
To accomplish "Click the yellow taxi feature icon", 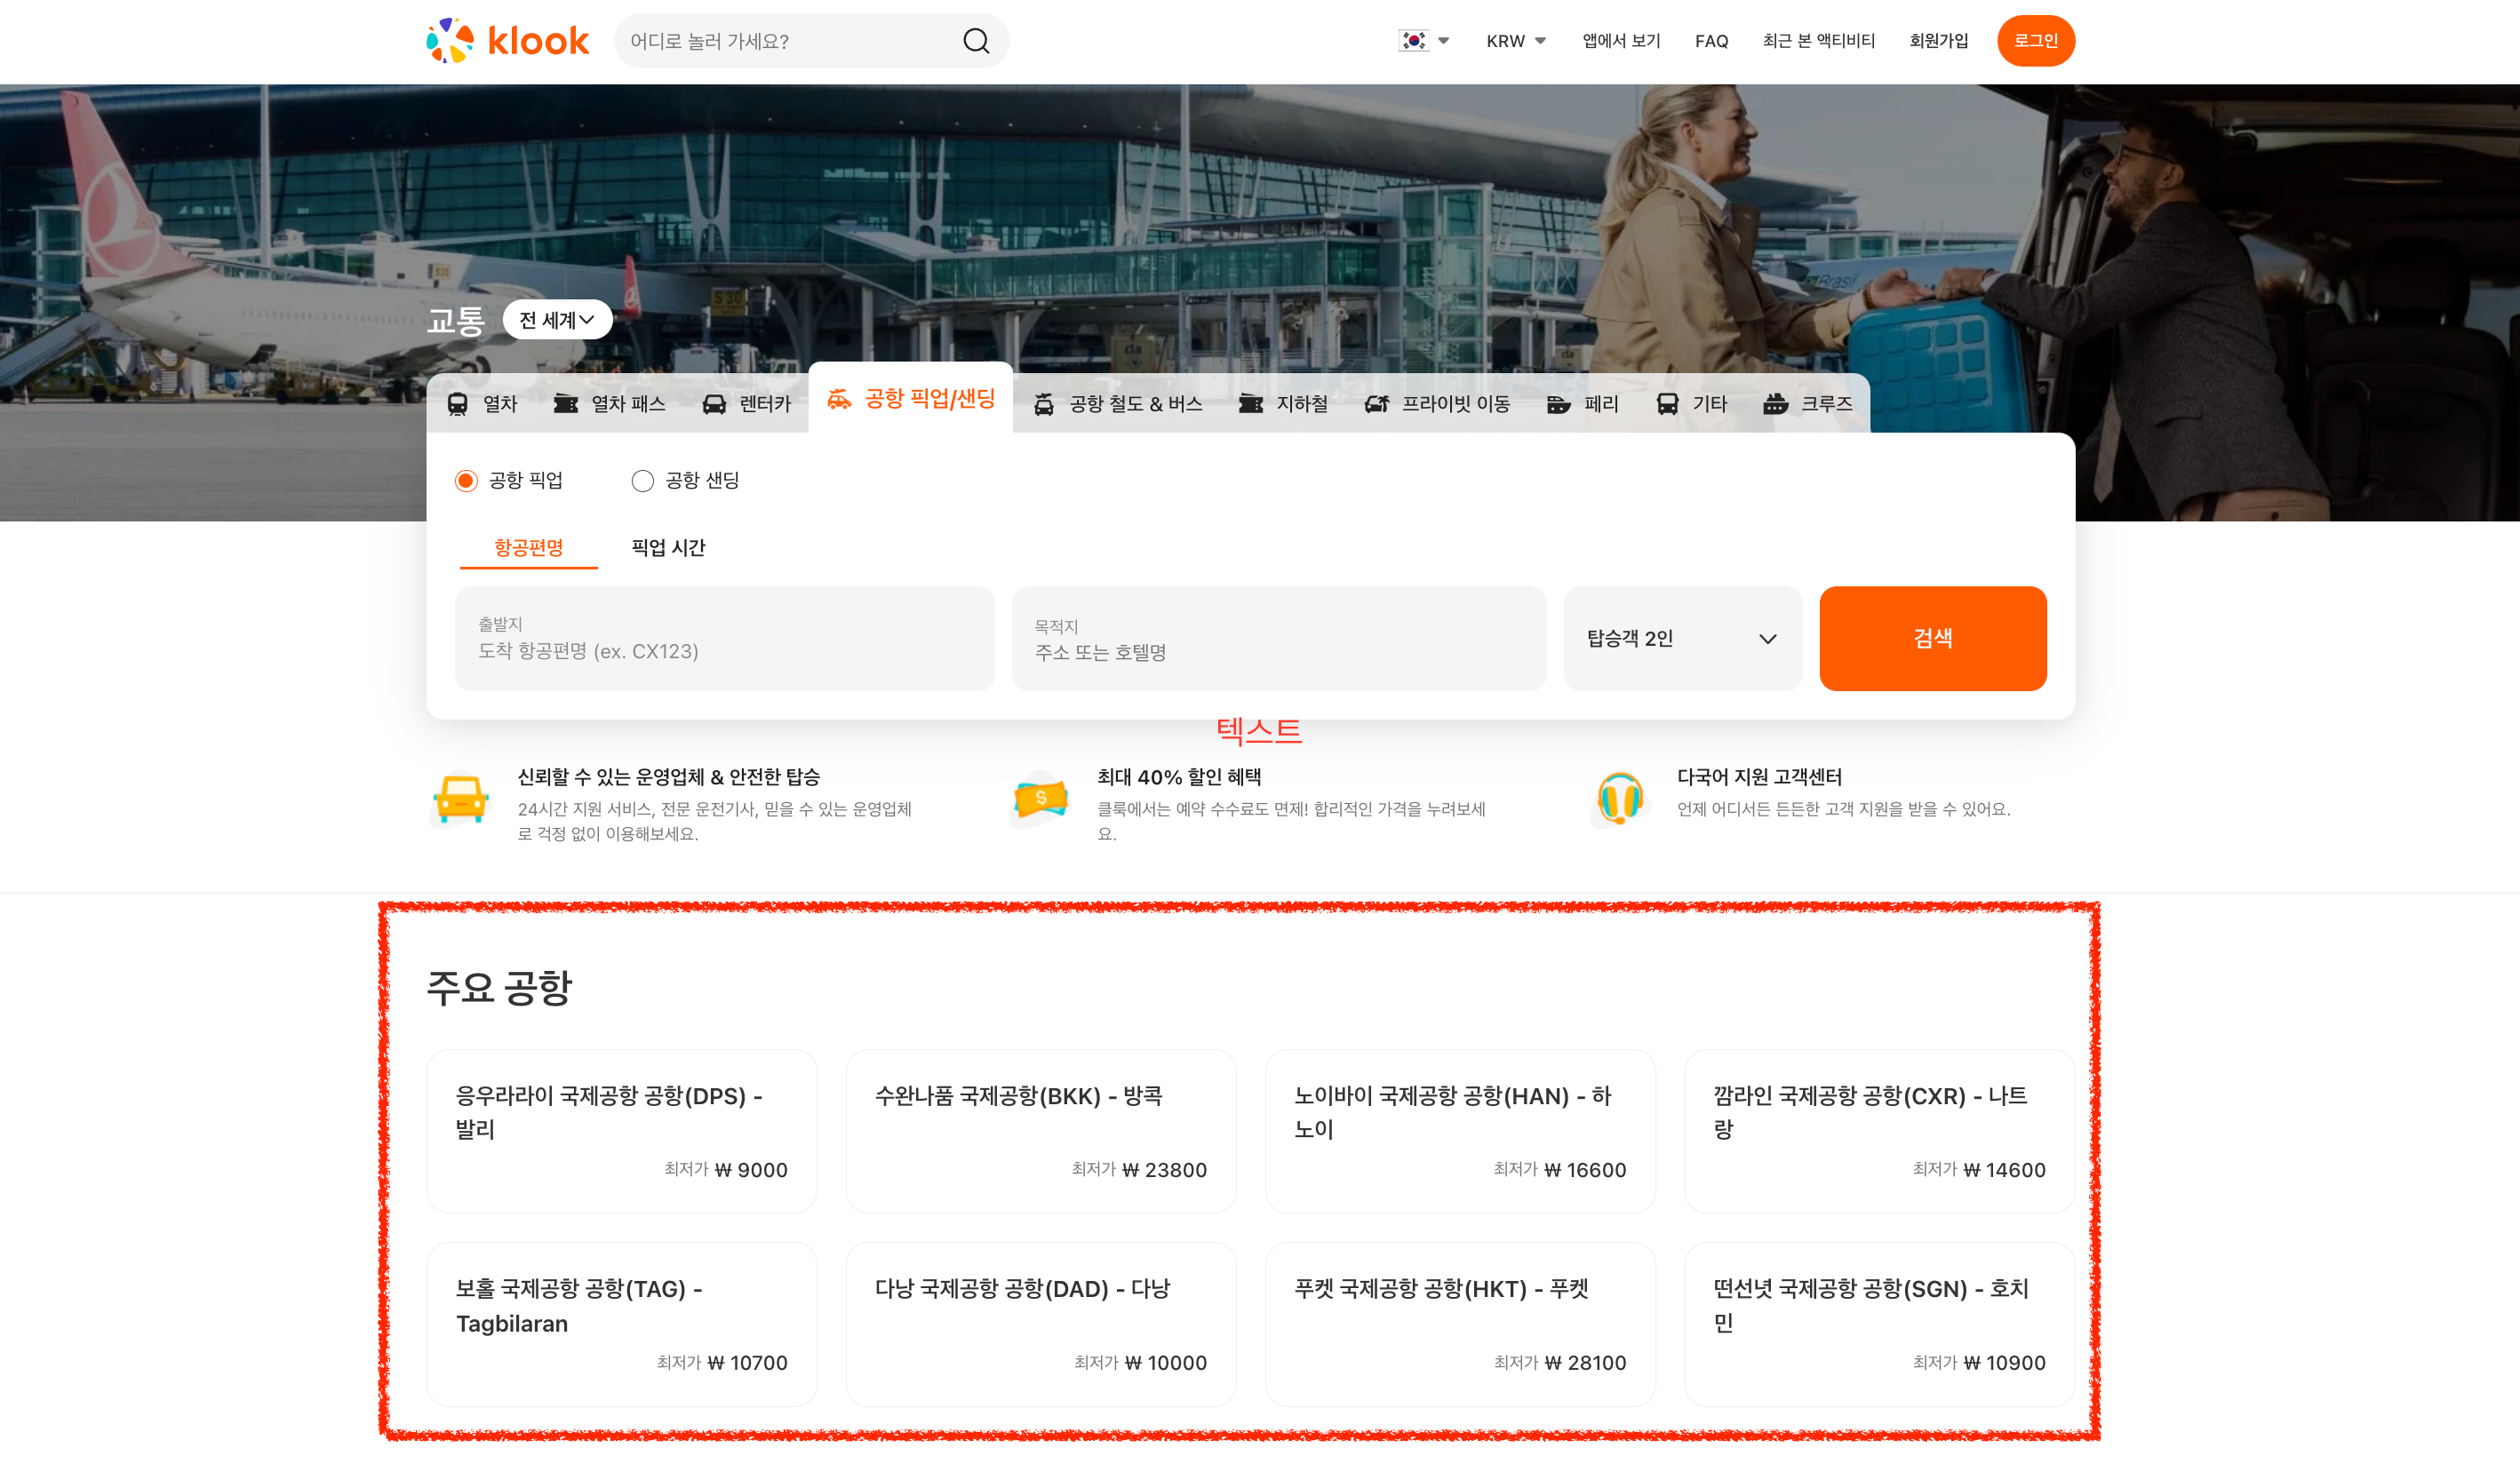I will pyautogui.click(x=461, y=799).
